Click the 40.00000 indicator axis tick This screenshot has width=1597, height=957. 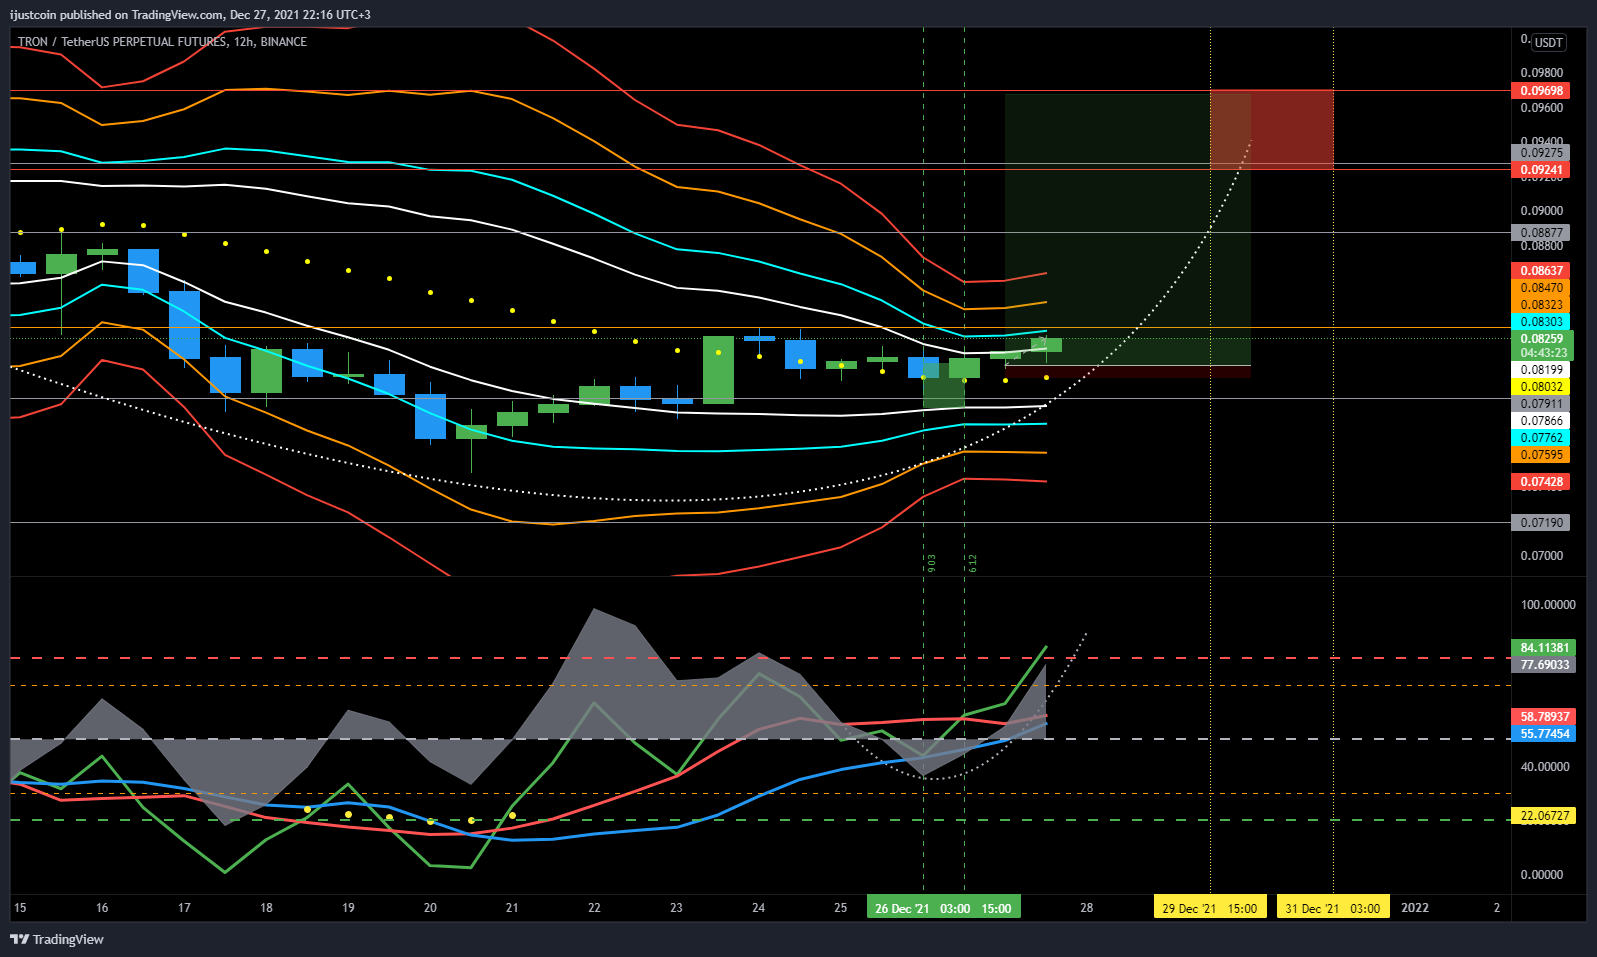1545,767
